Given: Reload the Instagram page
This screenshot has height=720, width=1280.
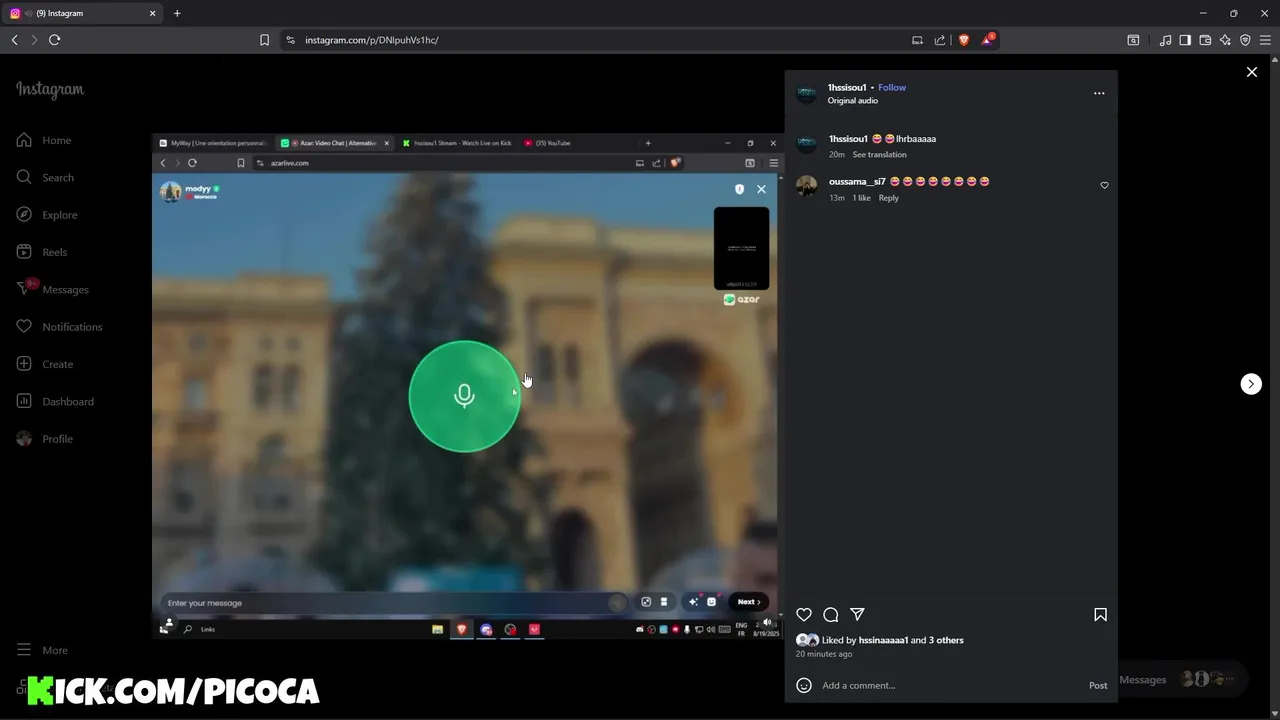Looking at the screenshot, I should coord(55,40).
